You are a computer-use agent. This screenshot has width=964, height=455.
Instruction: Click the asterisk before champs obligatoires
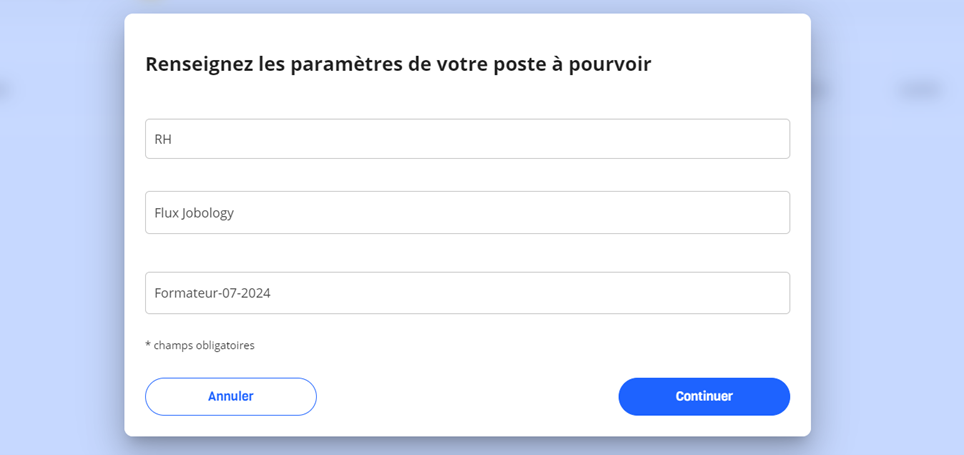148,344
